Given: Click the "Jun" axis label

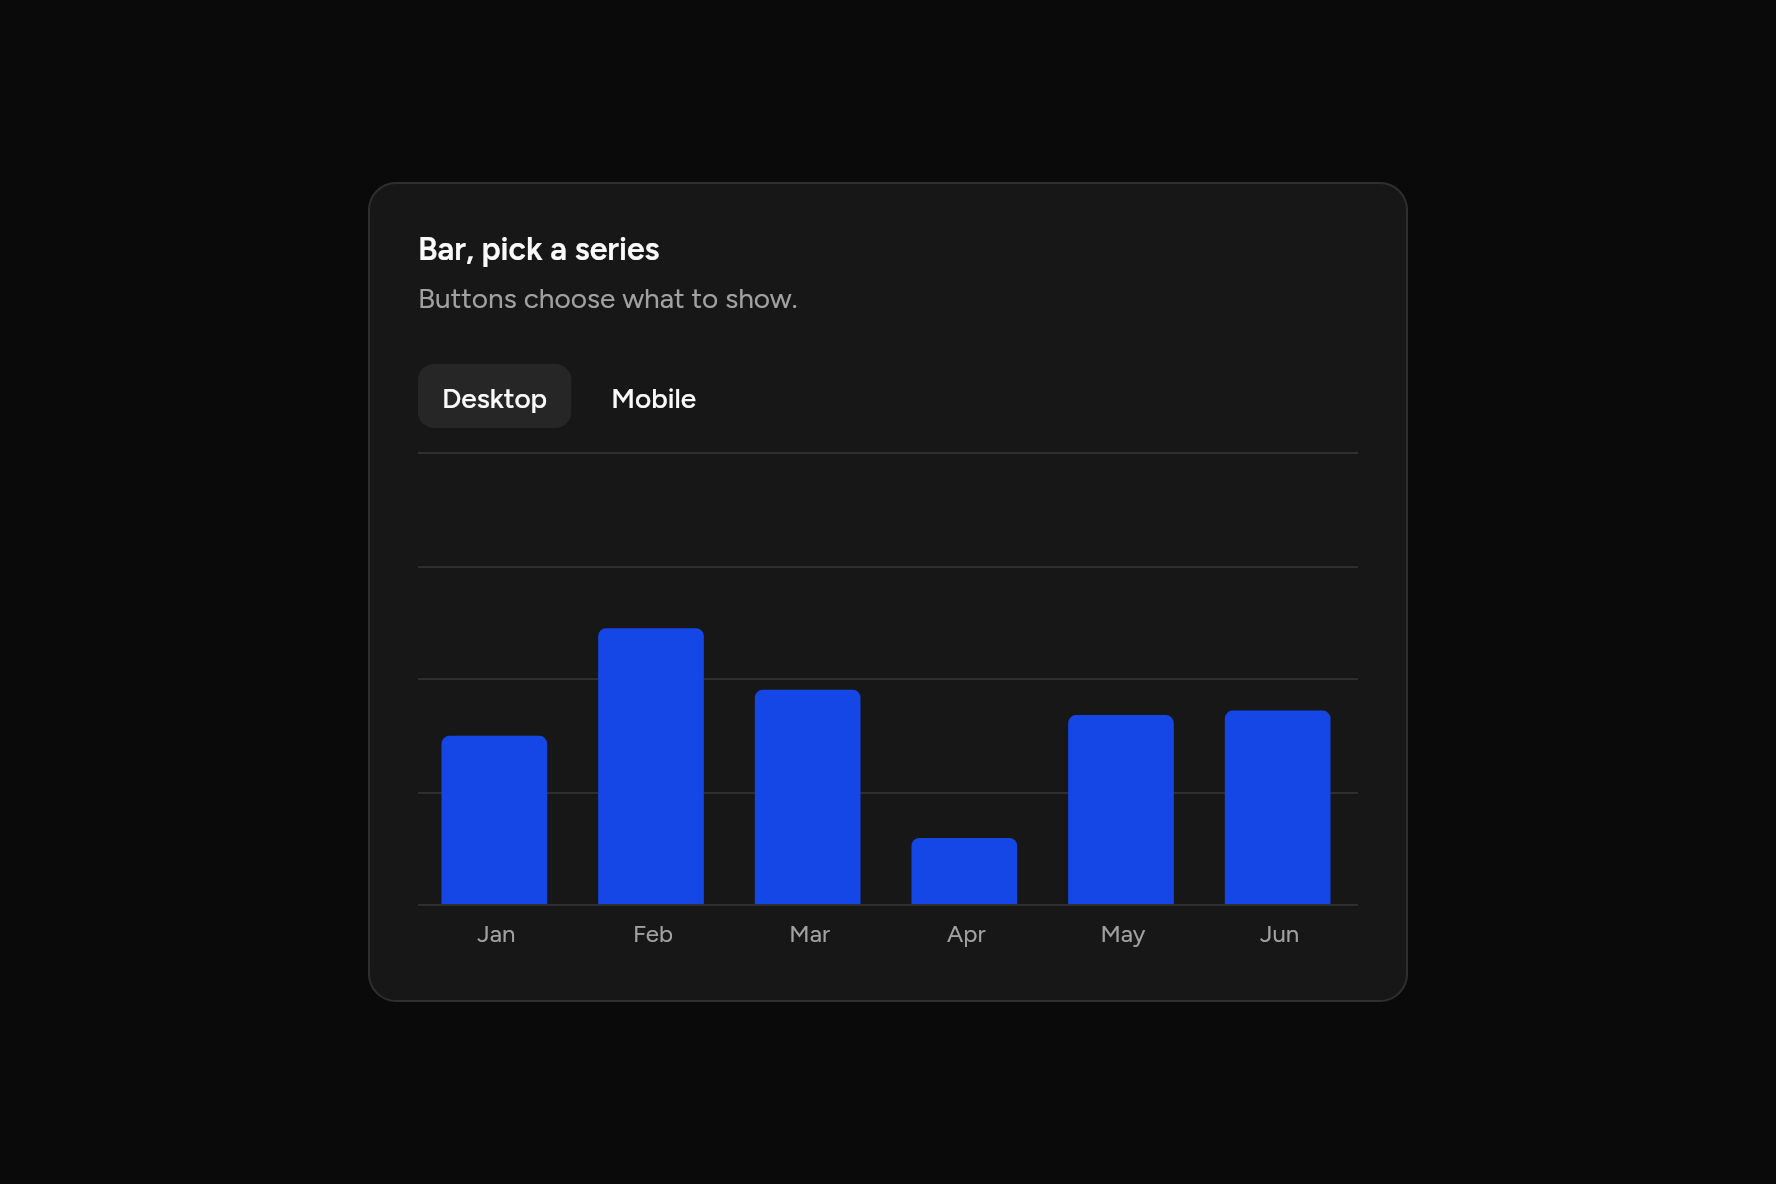Looking at the screenshot, I should pyautogui.click(x=1279, y=934).
